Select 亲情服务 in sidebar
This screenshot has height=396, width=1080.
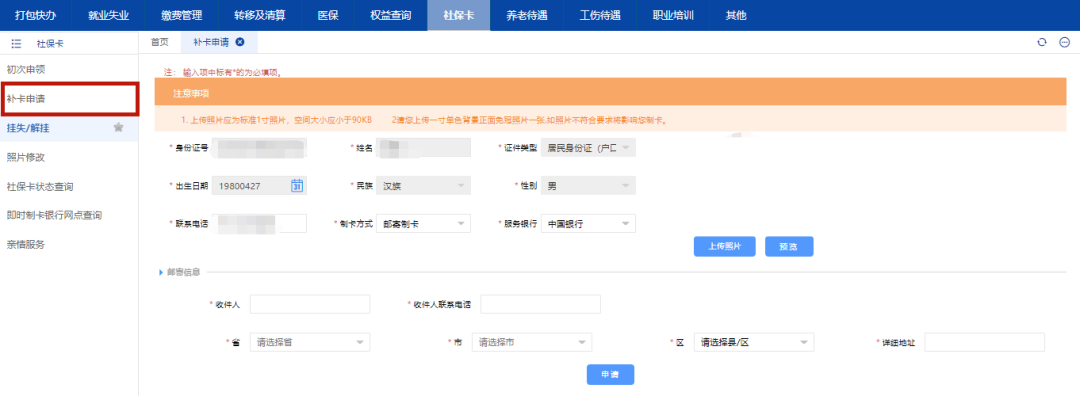tap(69, 244)
